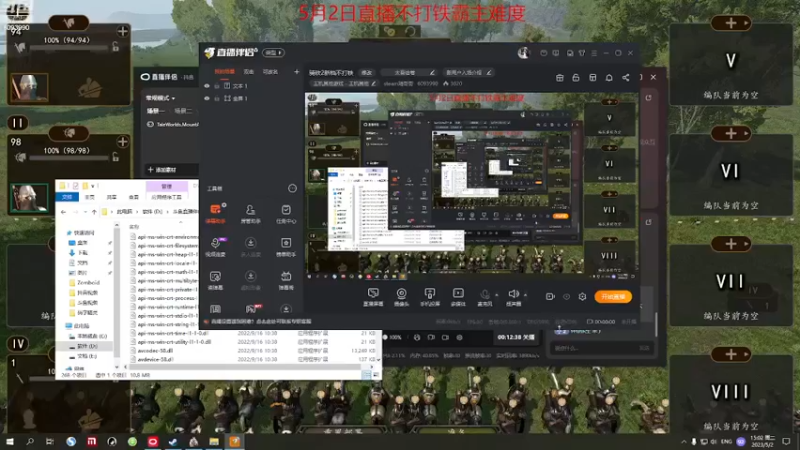Open the room manager assistant tool

click(251, 213)
